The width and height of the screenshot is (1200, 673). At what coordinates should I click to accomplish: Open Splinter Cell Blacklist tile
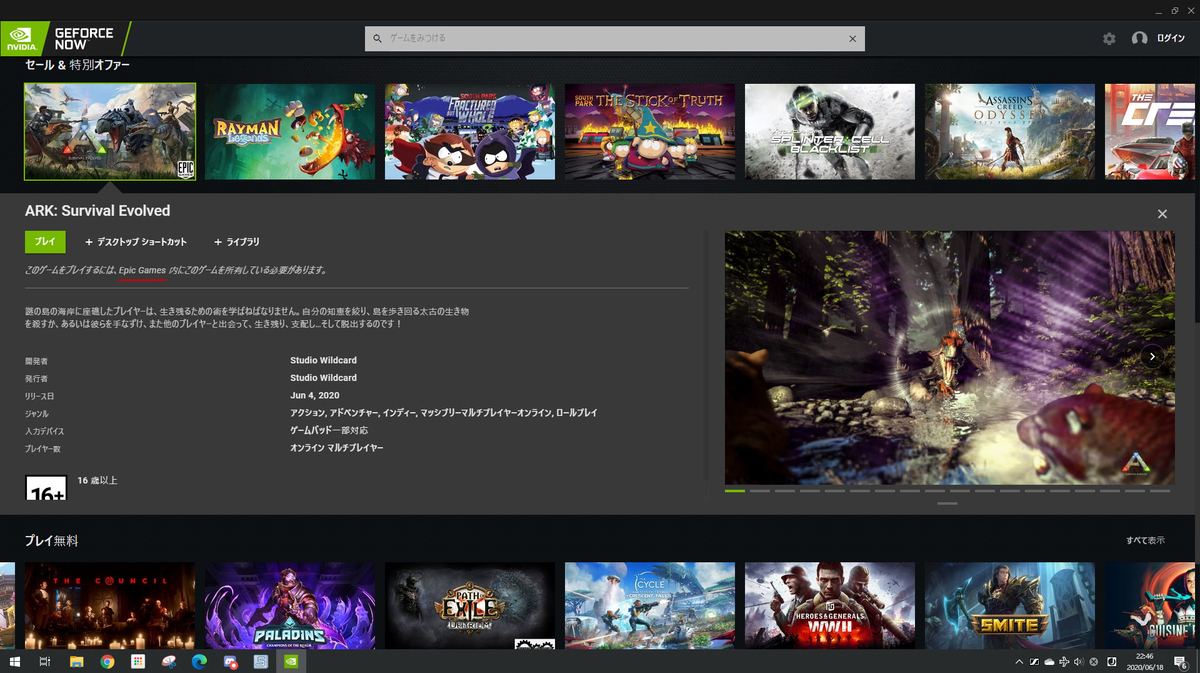[x=830, y=131]
